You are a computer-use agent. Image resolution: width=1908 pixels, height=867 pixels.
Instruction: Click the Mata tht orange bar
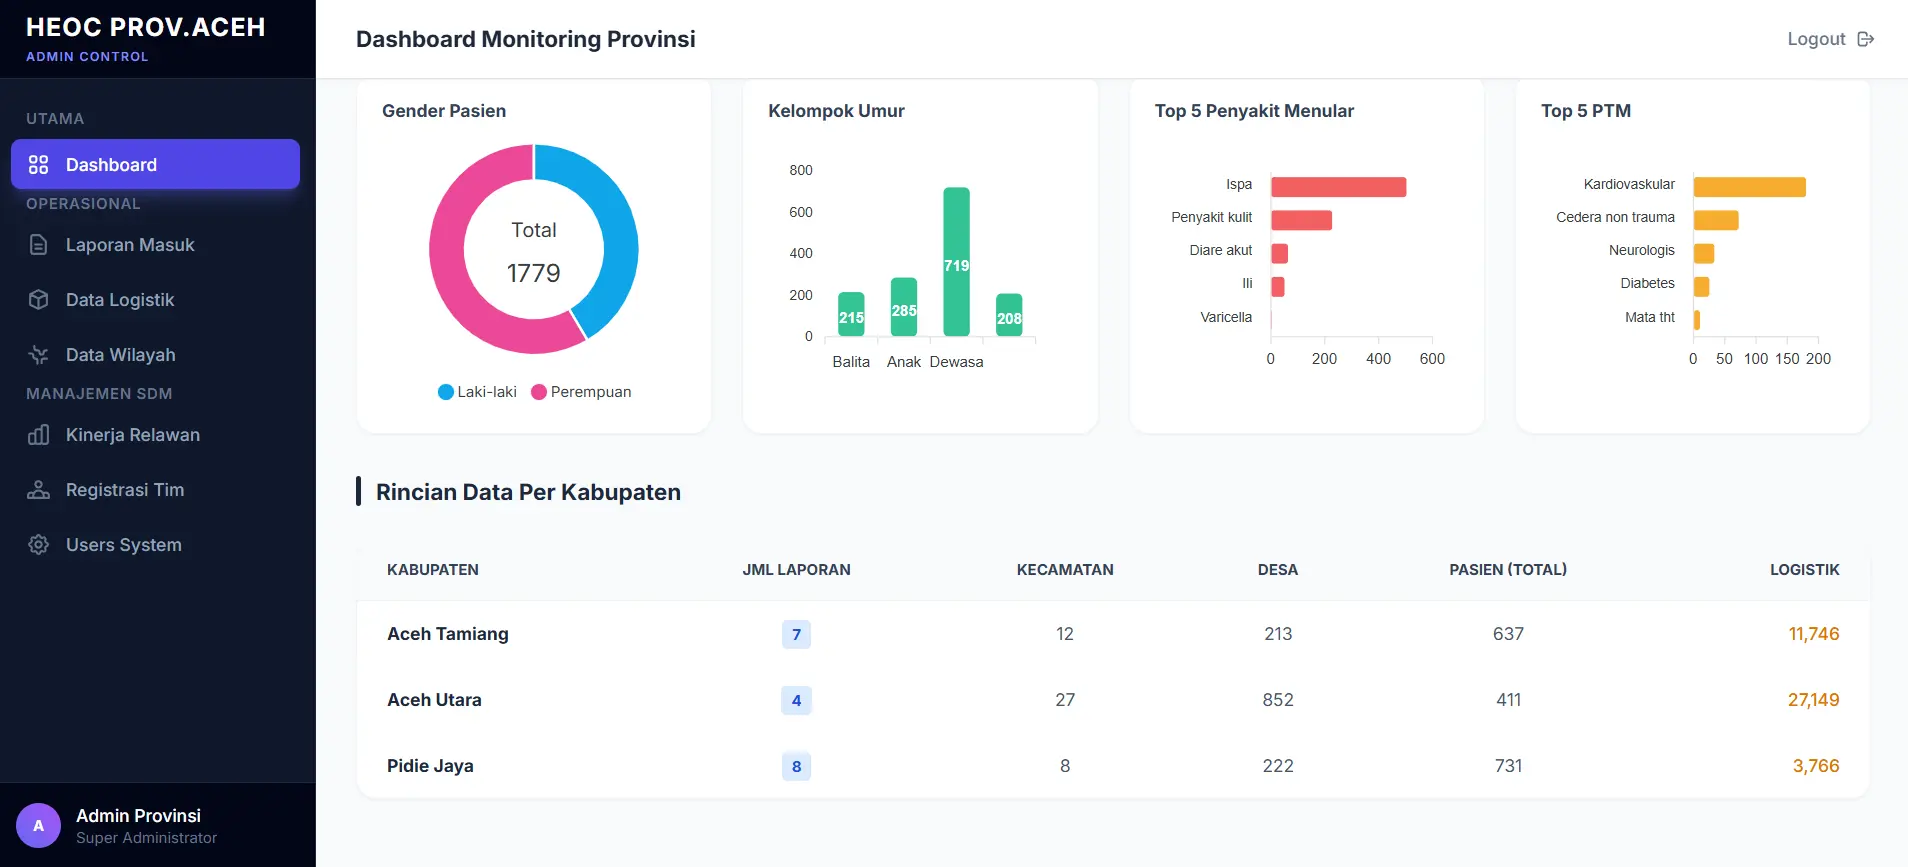point(1697,320)
